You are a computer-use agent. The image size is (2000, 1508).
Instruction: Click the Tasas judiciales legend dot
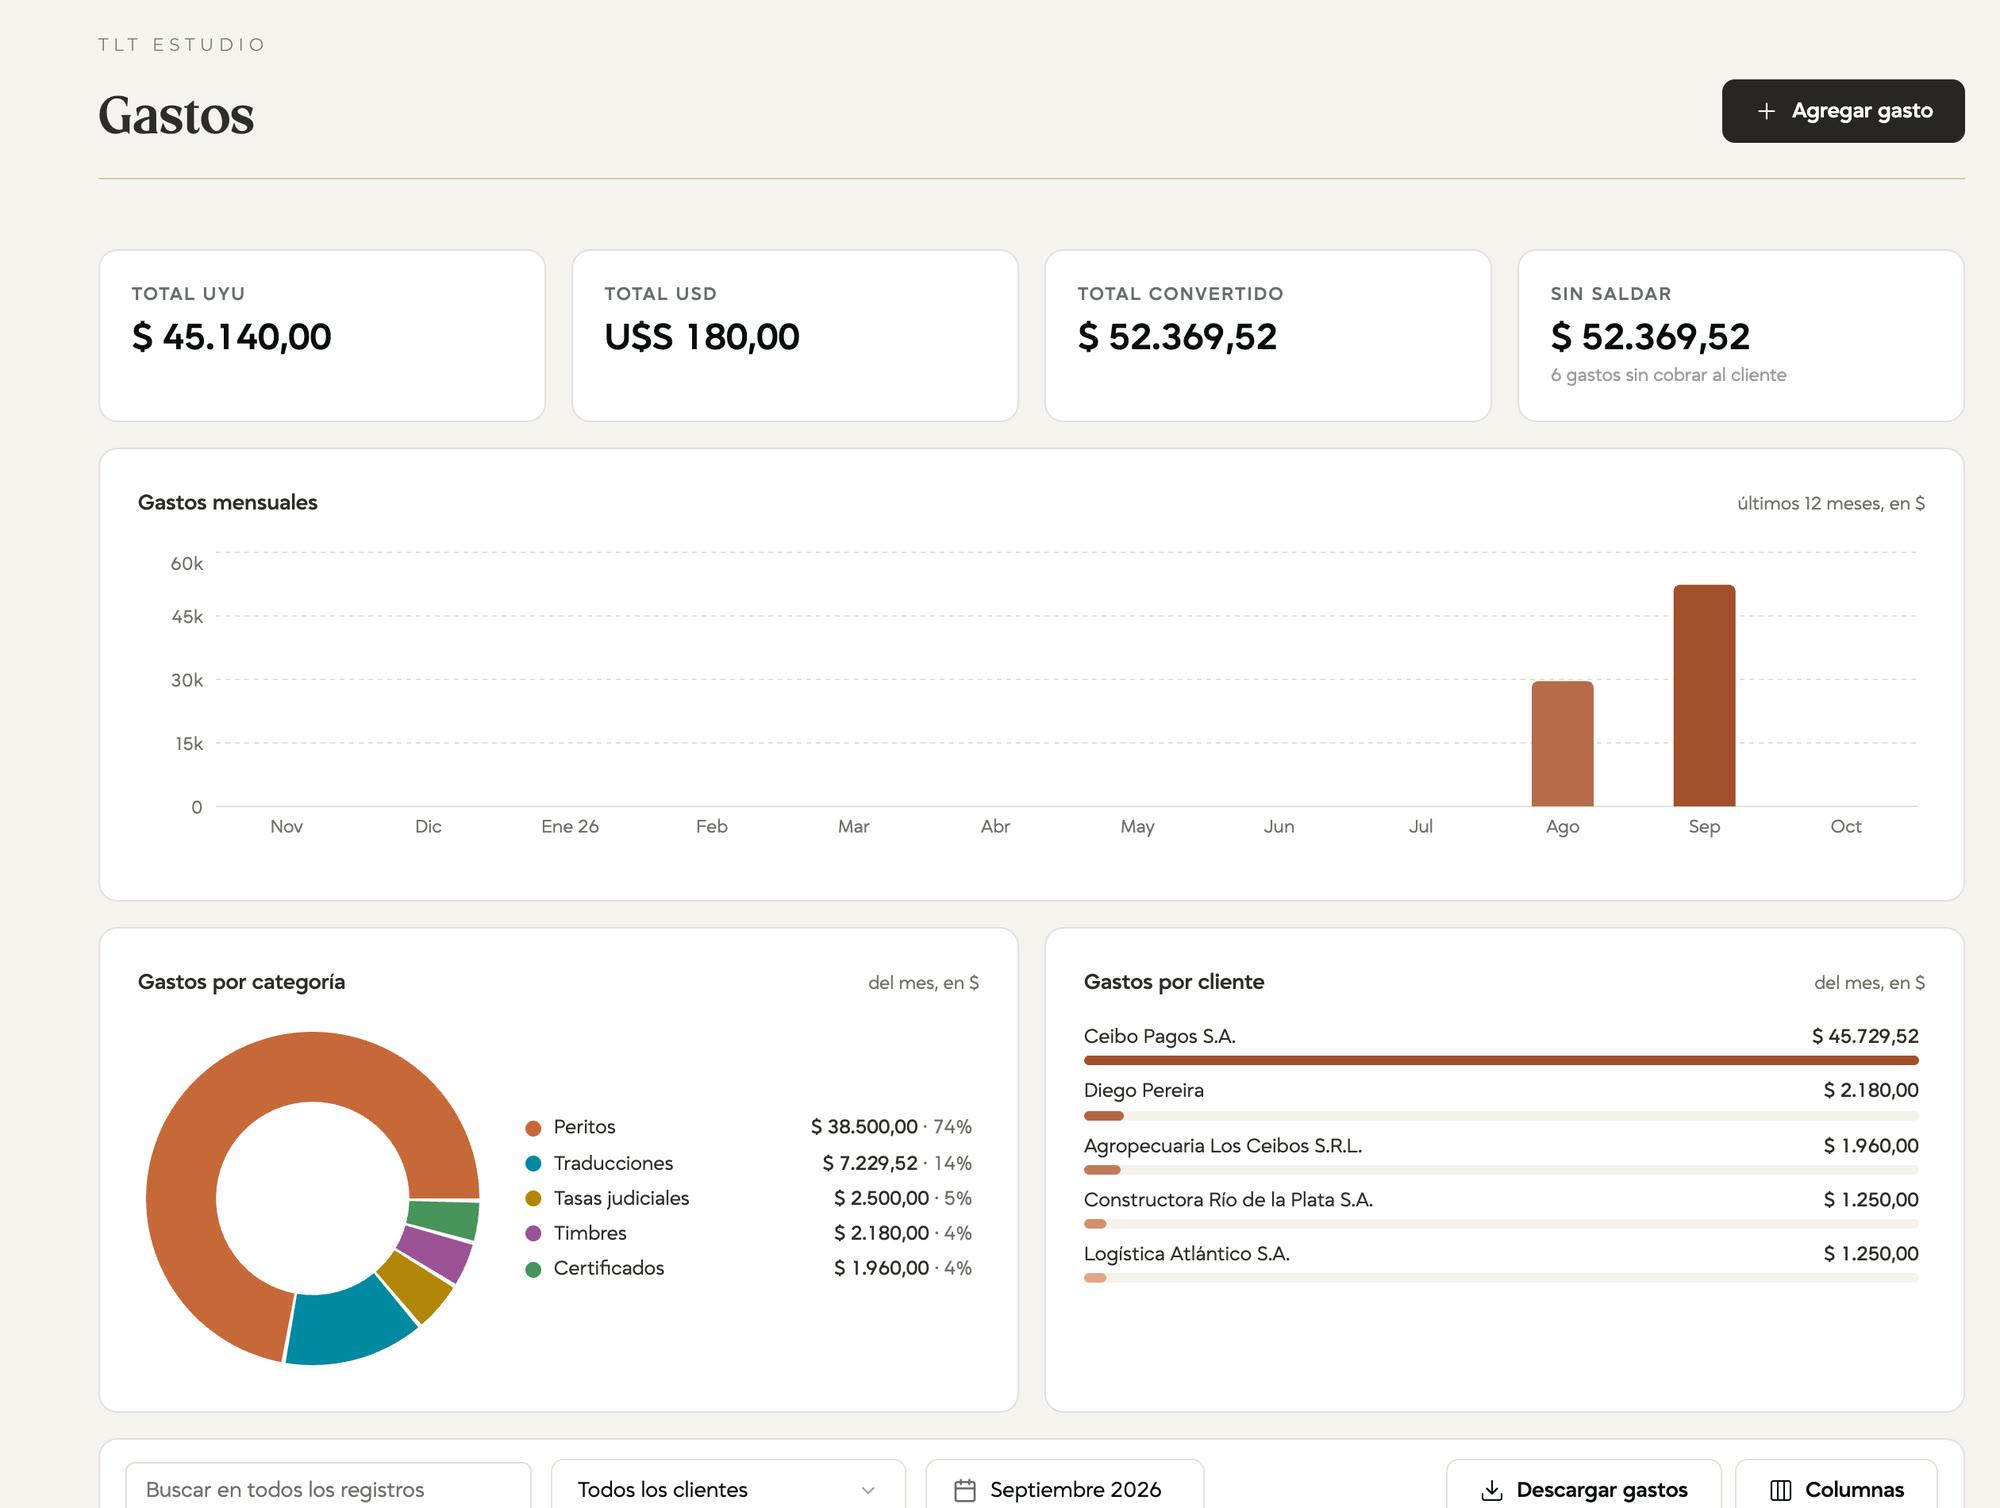(x=533, y=1198)
